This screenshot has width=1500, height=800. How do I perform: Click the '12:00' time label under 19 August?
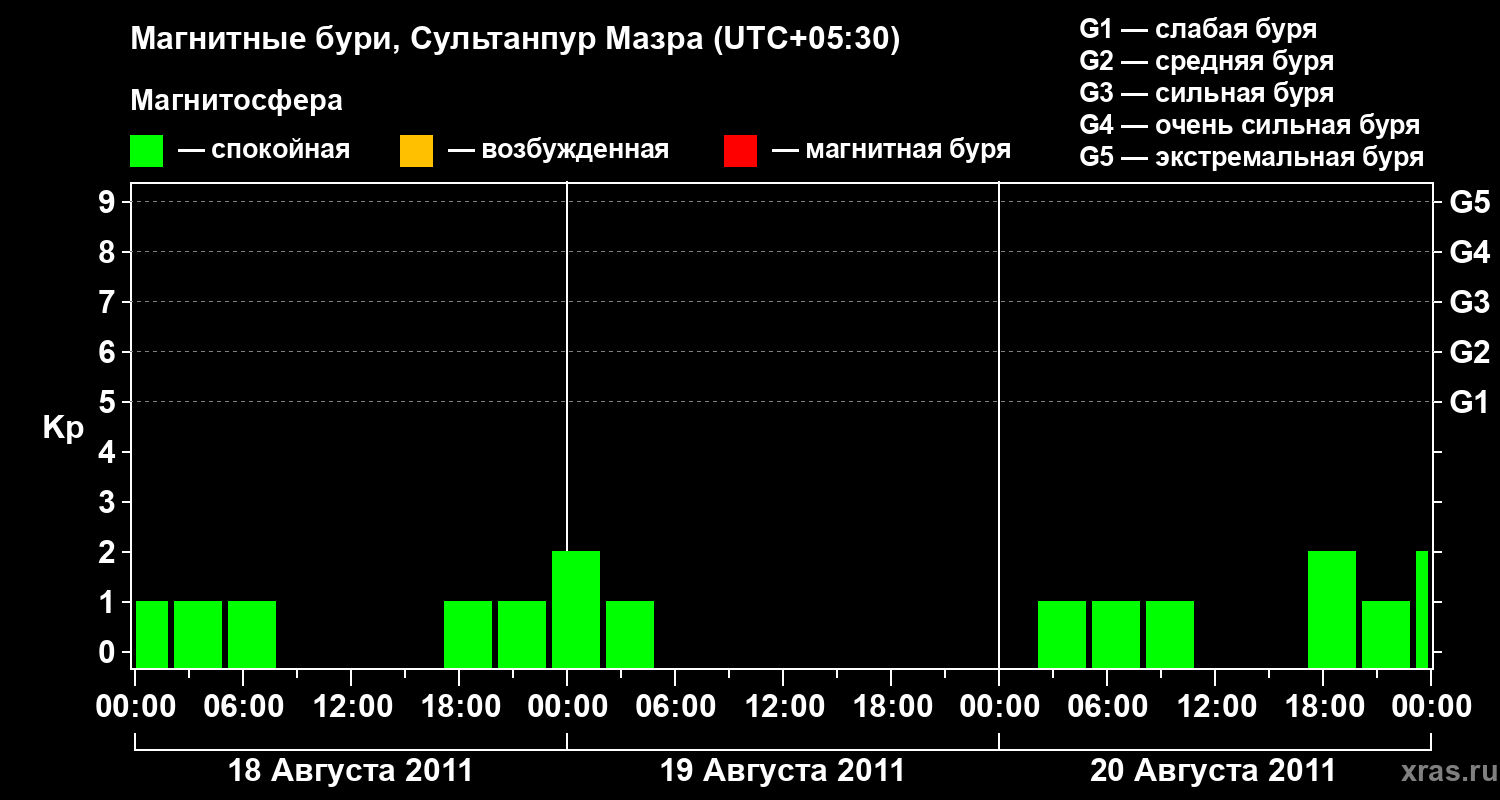[x=783, y=706]
